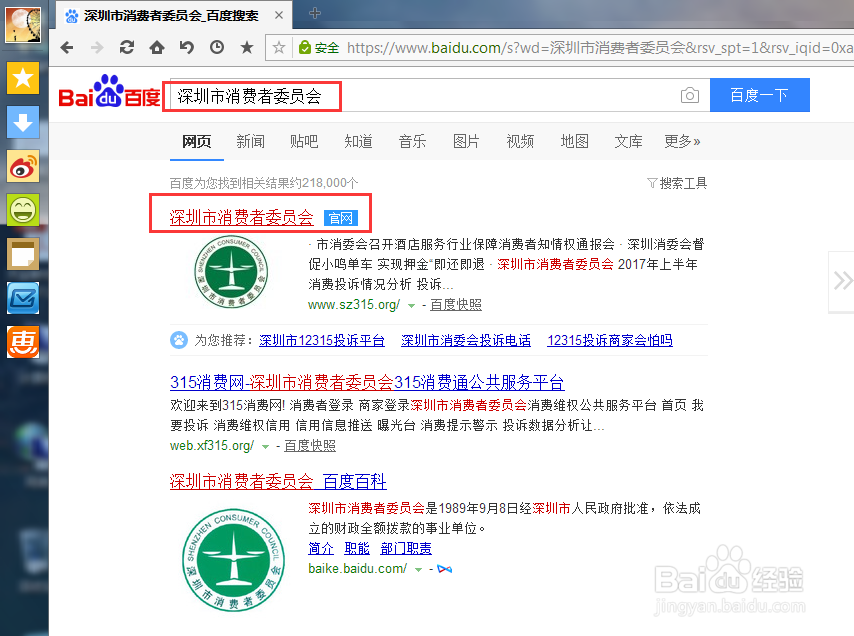Switch to the 视频 tab
Viewport: 854px width, 636px height.
click(520, 142)
